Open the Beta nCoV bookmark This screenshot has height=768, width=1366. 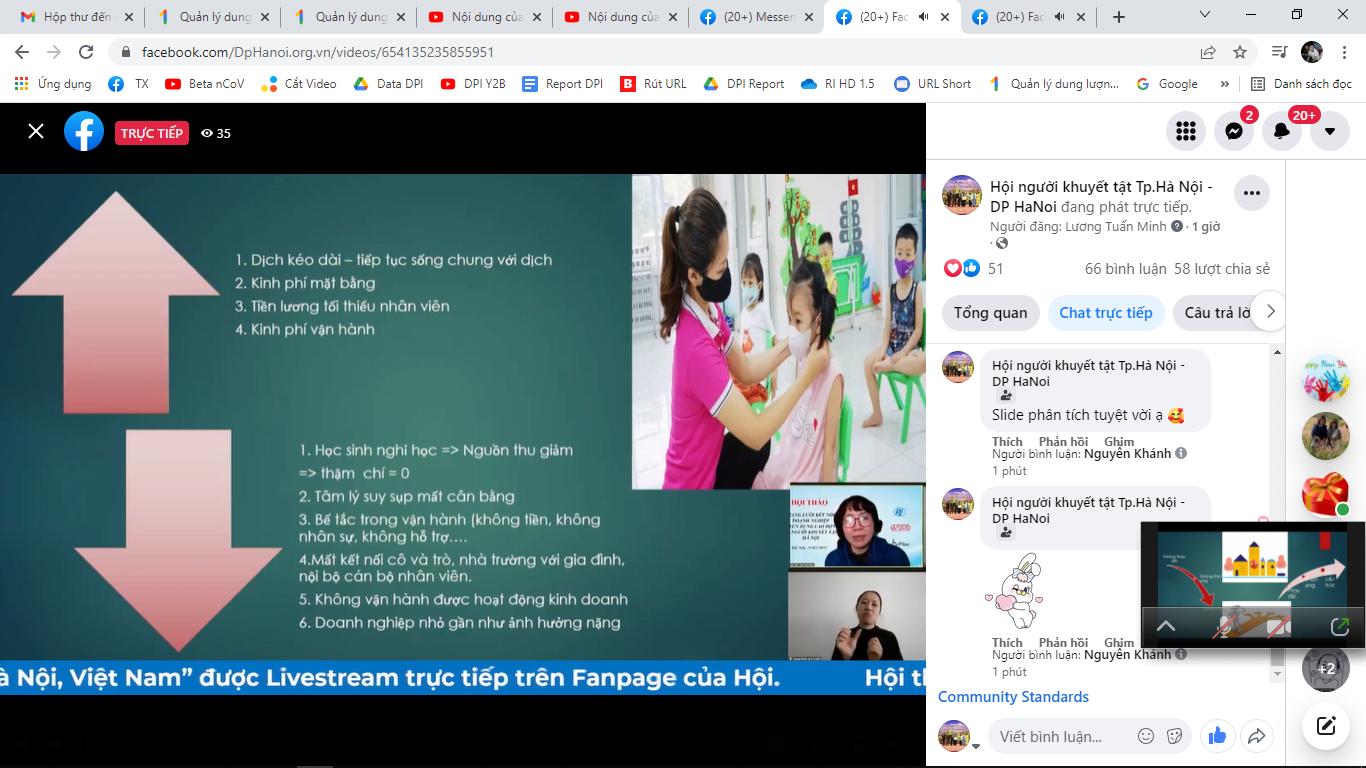tap(204, 84)
